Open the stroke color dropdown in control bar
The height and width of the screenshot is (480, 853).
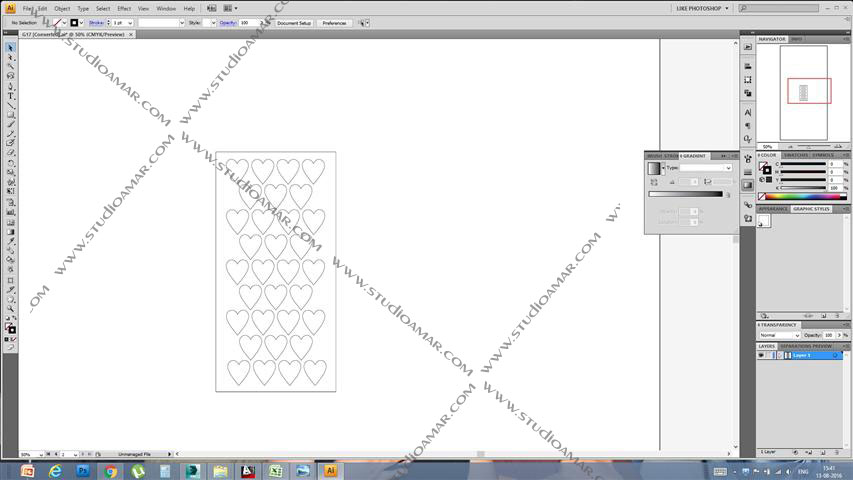click(81, 23)
